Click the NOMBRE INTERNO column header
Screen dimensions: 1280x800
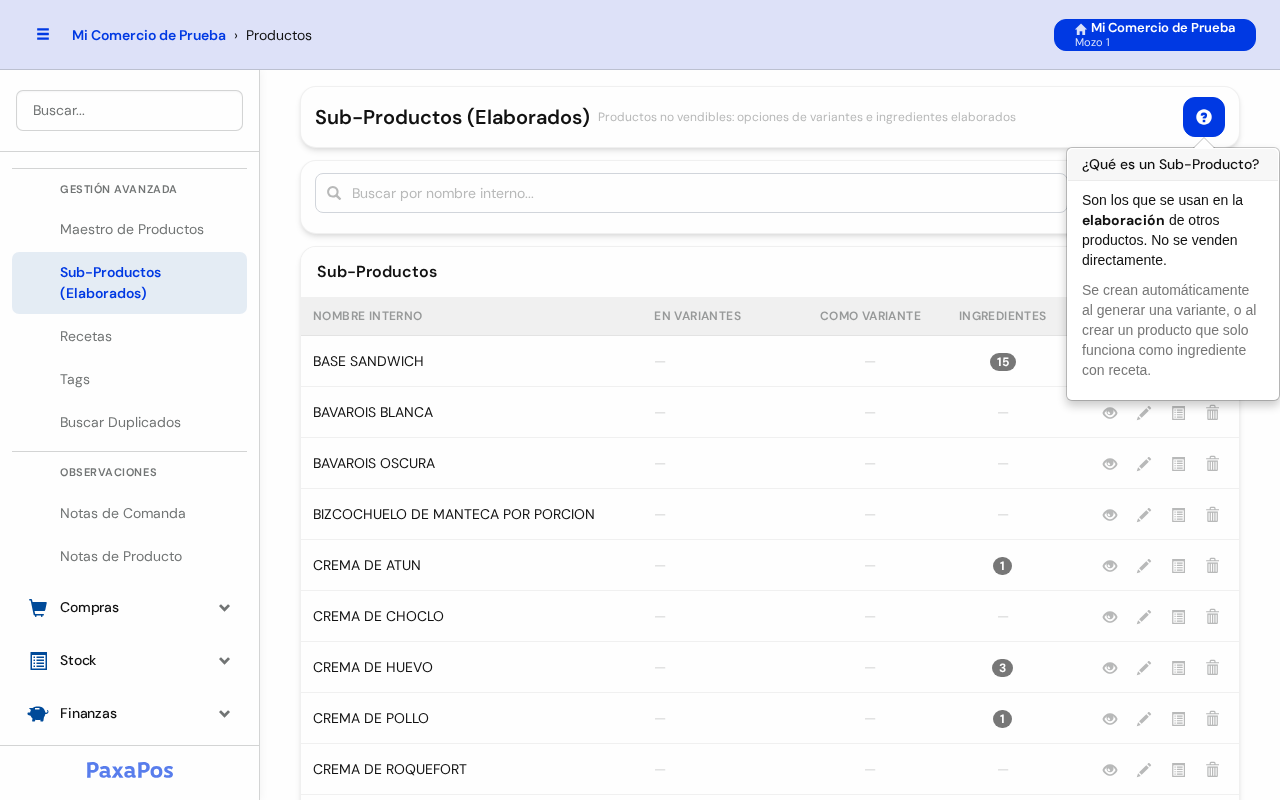(368, 316)
